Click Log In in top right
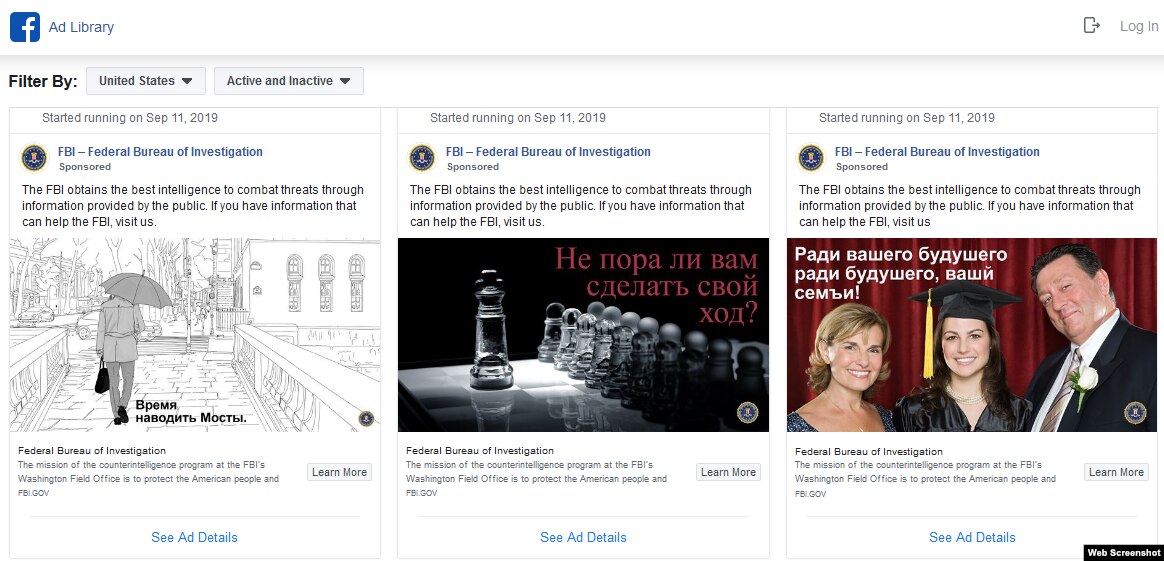Image resolution: width=1164 pixels, height=561 pixels. (1138, 26)
